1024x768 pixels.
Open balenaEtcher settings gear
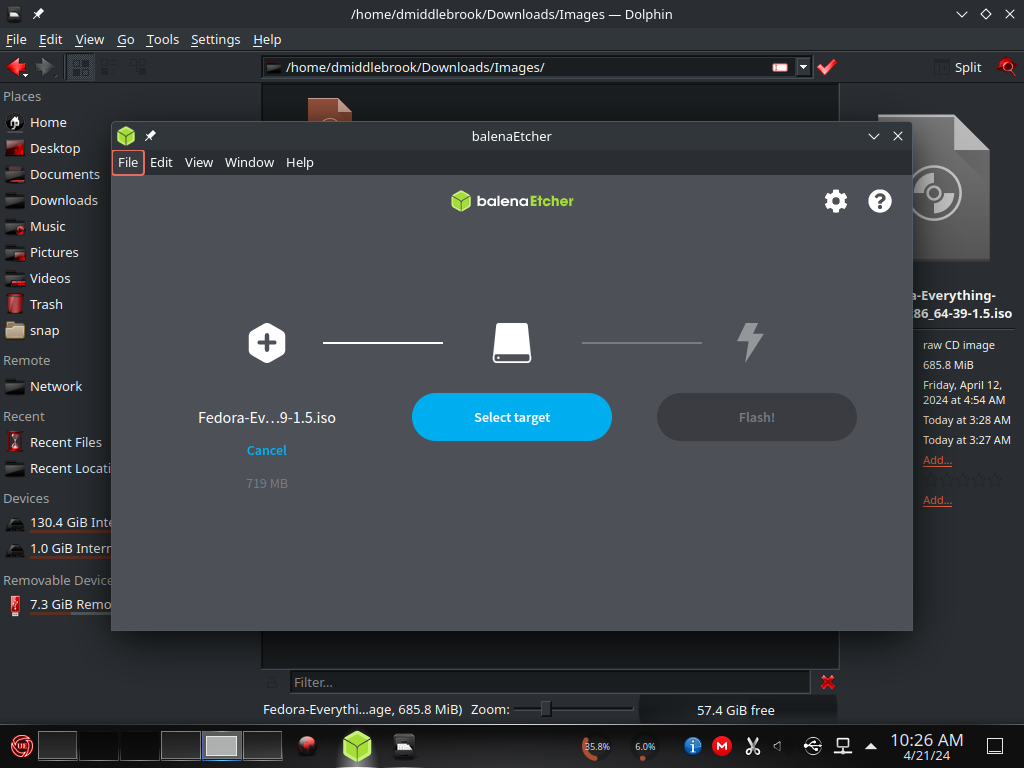pyautogui.click(x=835, y=201)
